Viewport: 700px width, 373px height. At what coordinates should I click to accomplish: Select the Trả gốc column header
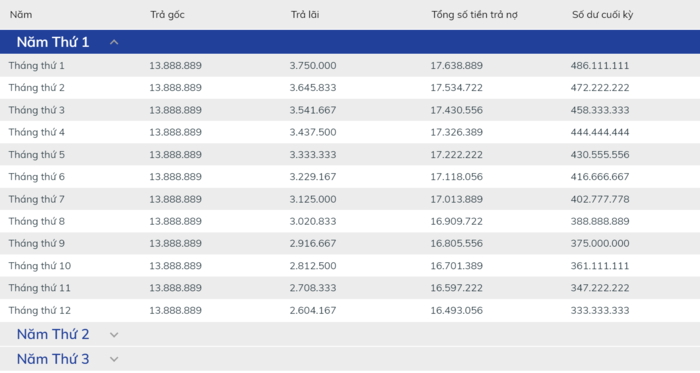tap(167, 15)
